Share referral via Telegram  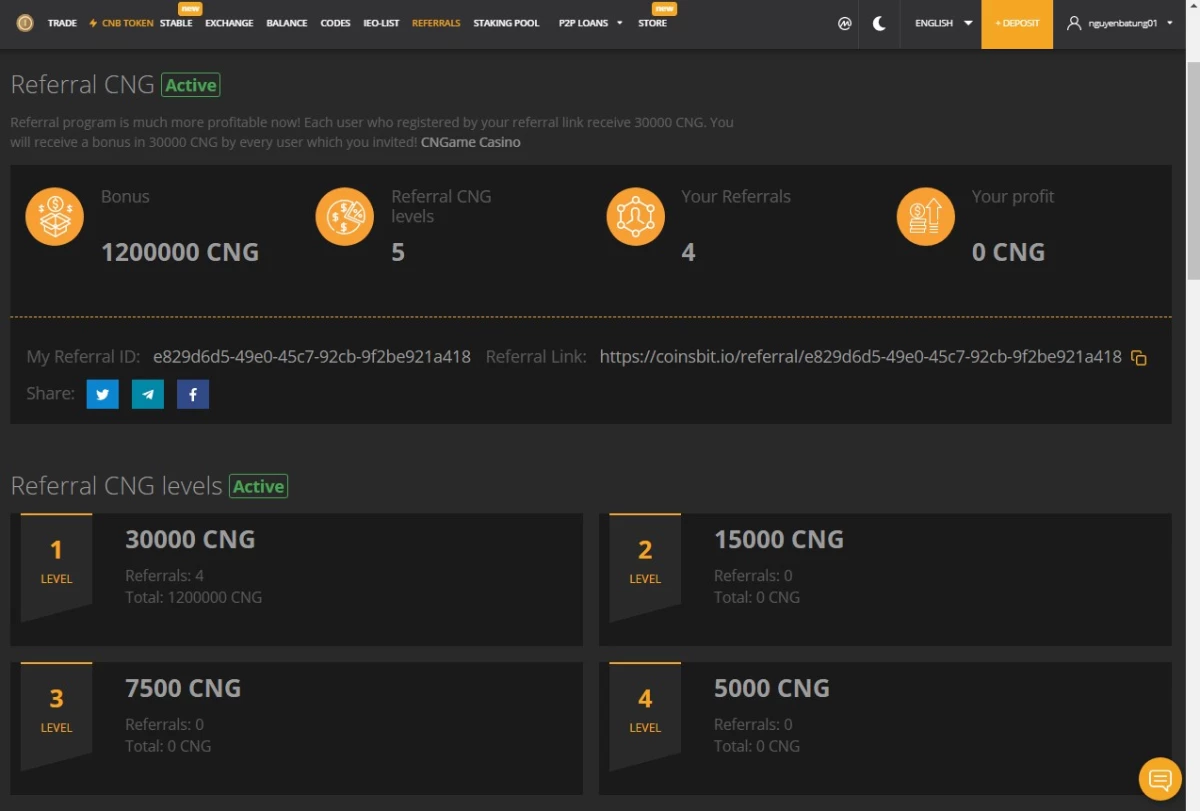[x=148, y=394]
